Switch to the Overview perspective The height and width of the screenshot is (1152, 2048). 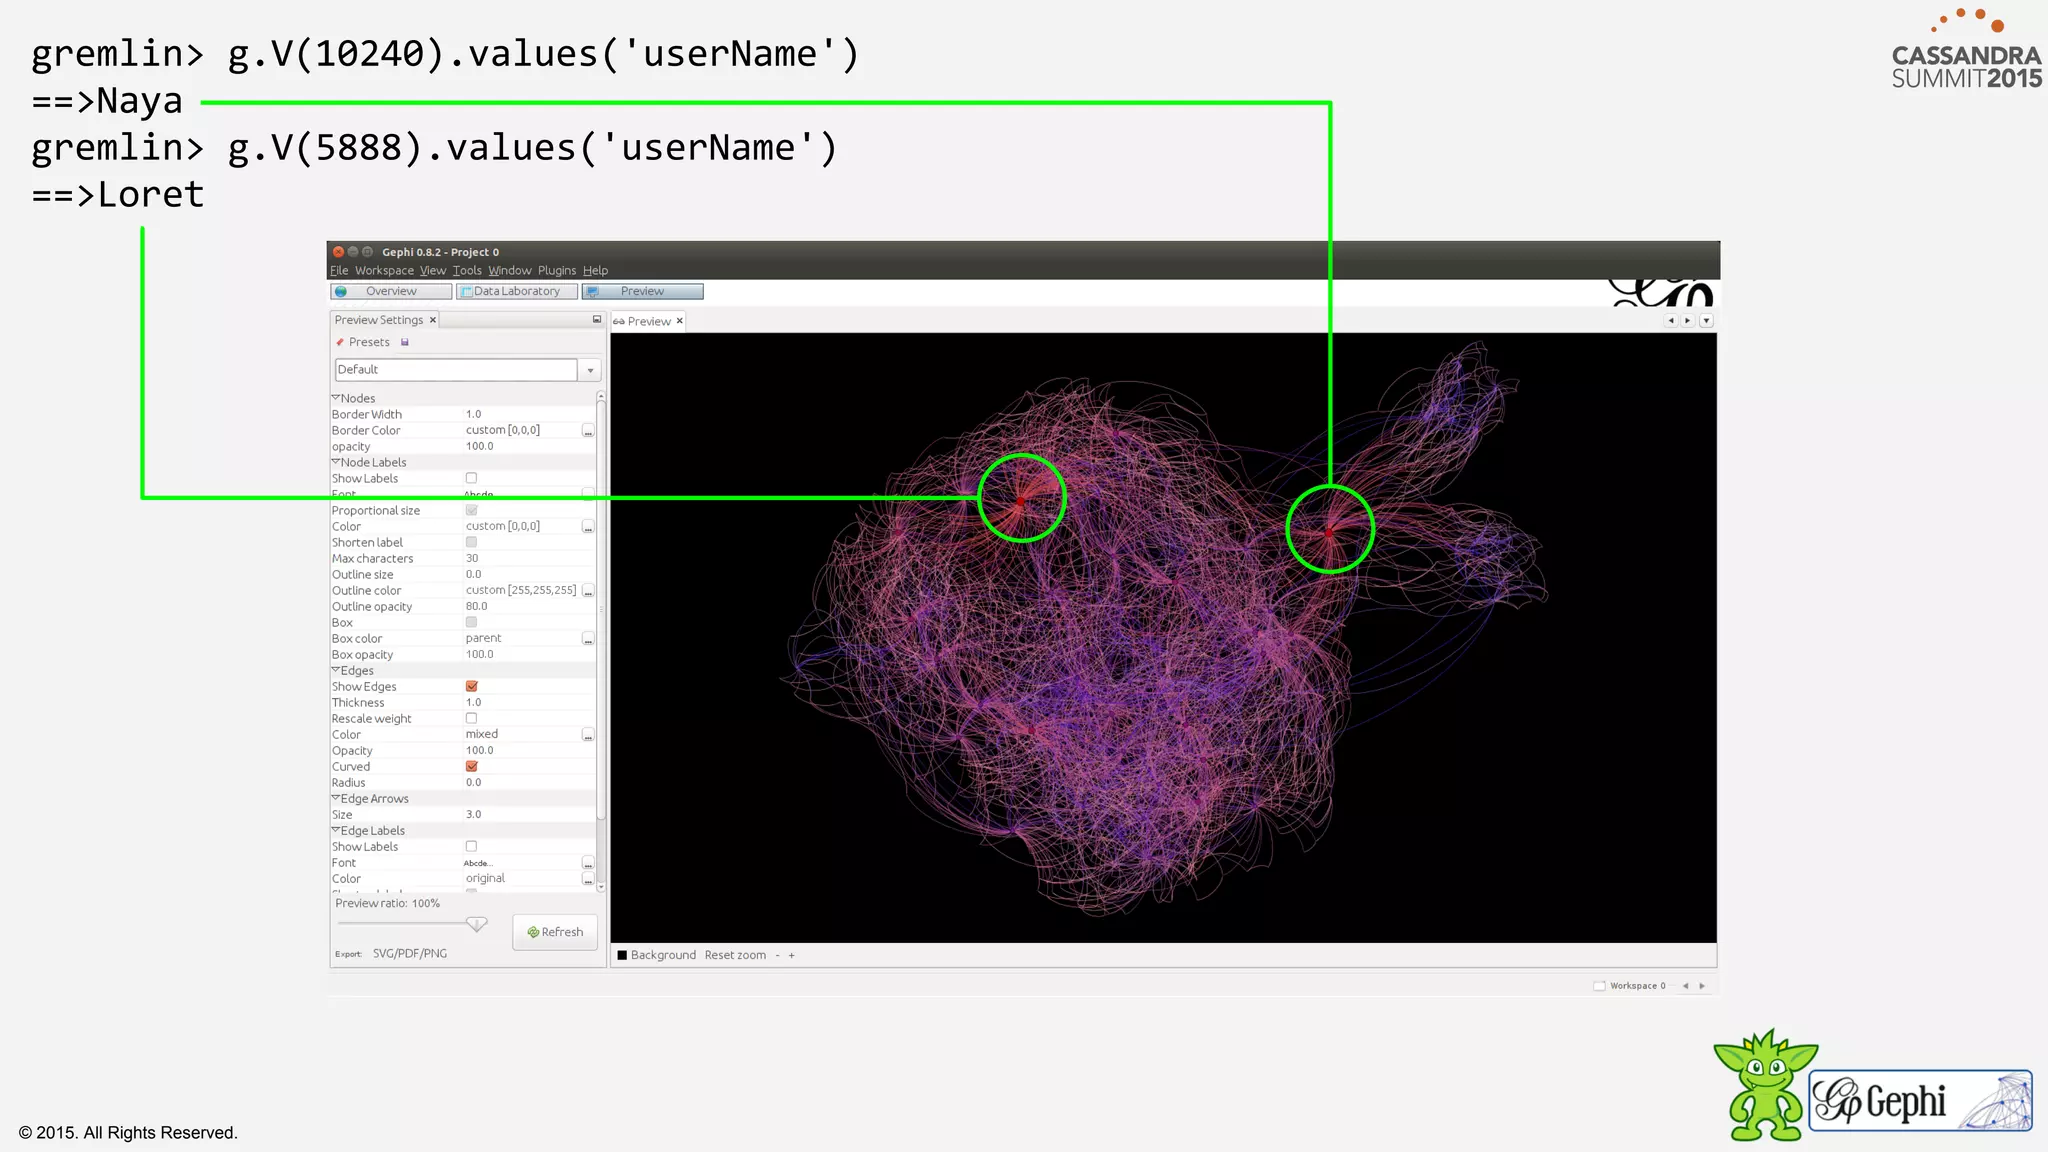point(391,292)
